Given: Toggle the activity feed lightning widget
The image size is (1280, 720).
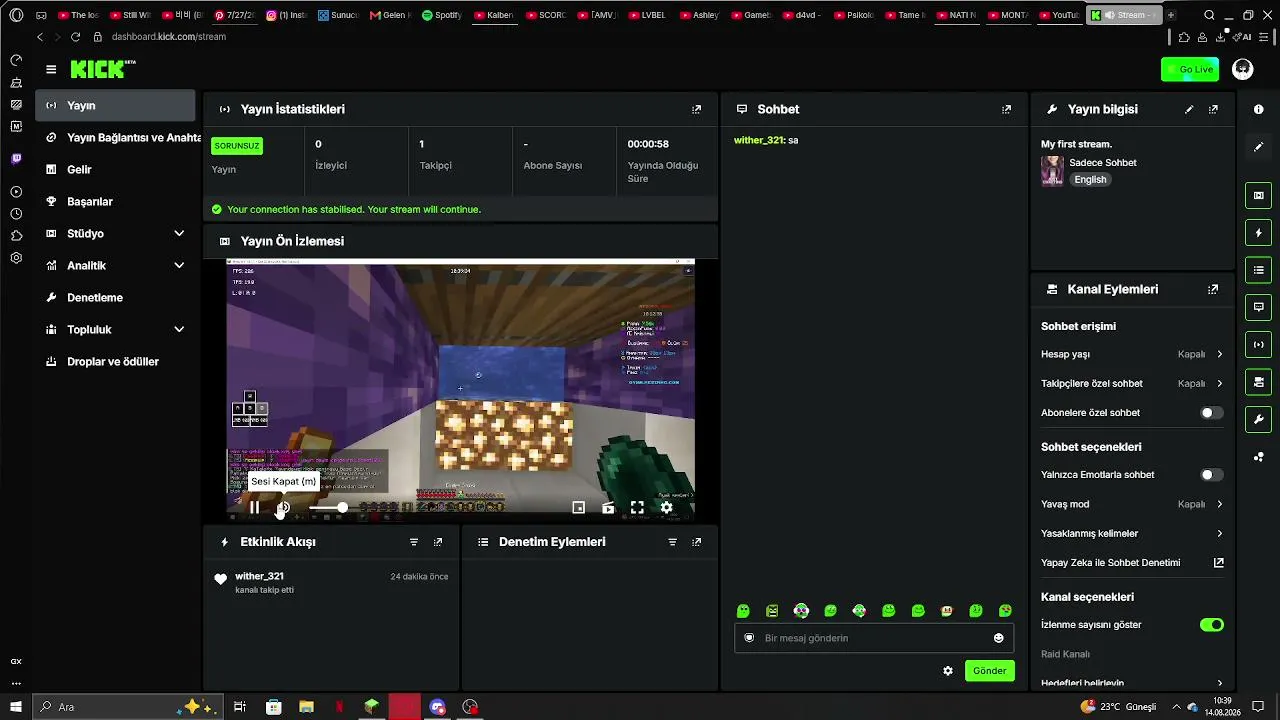Looking at the screenshot, I should 1259,233.
